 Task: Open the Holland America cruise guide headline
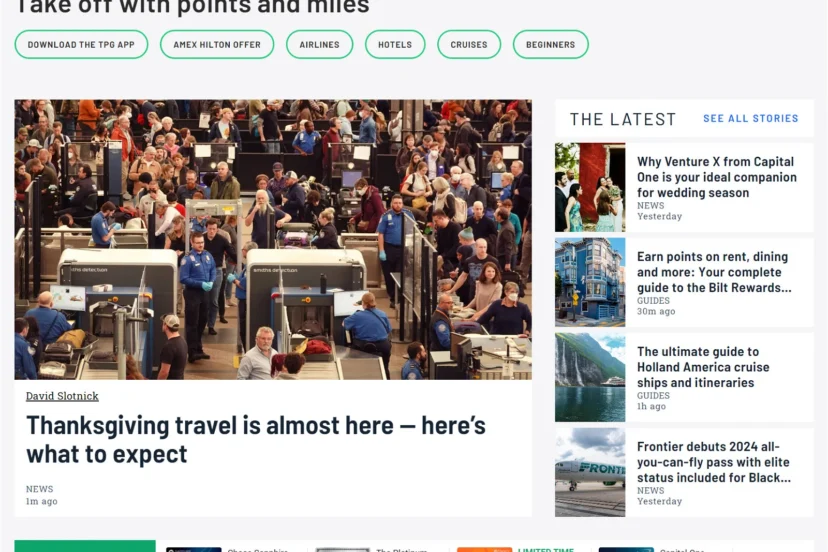[703, 367]
